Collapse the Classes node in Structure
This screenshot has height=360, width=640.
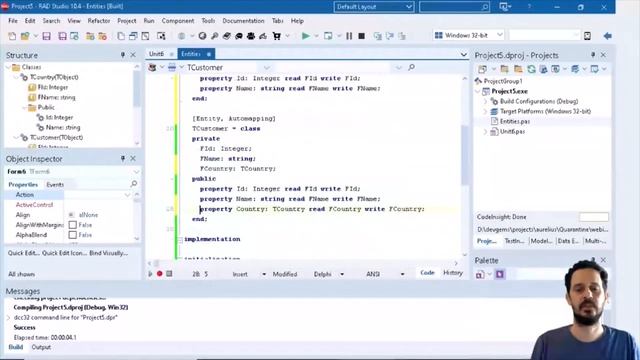[x=9, y=67]
